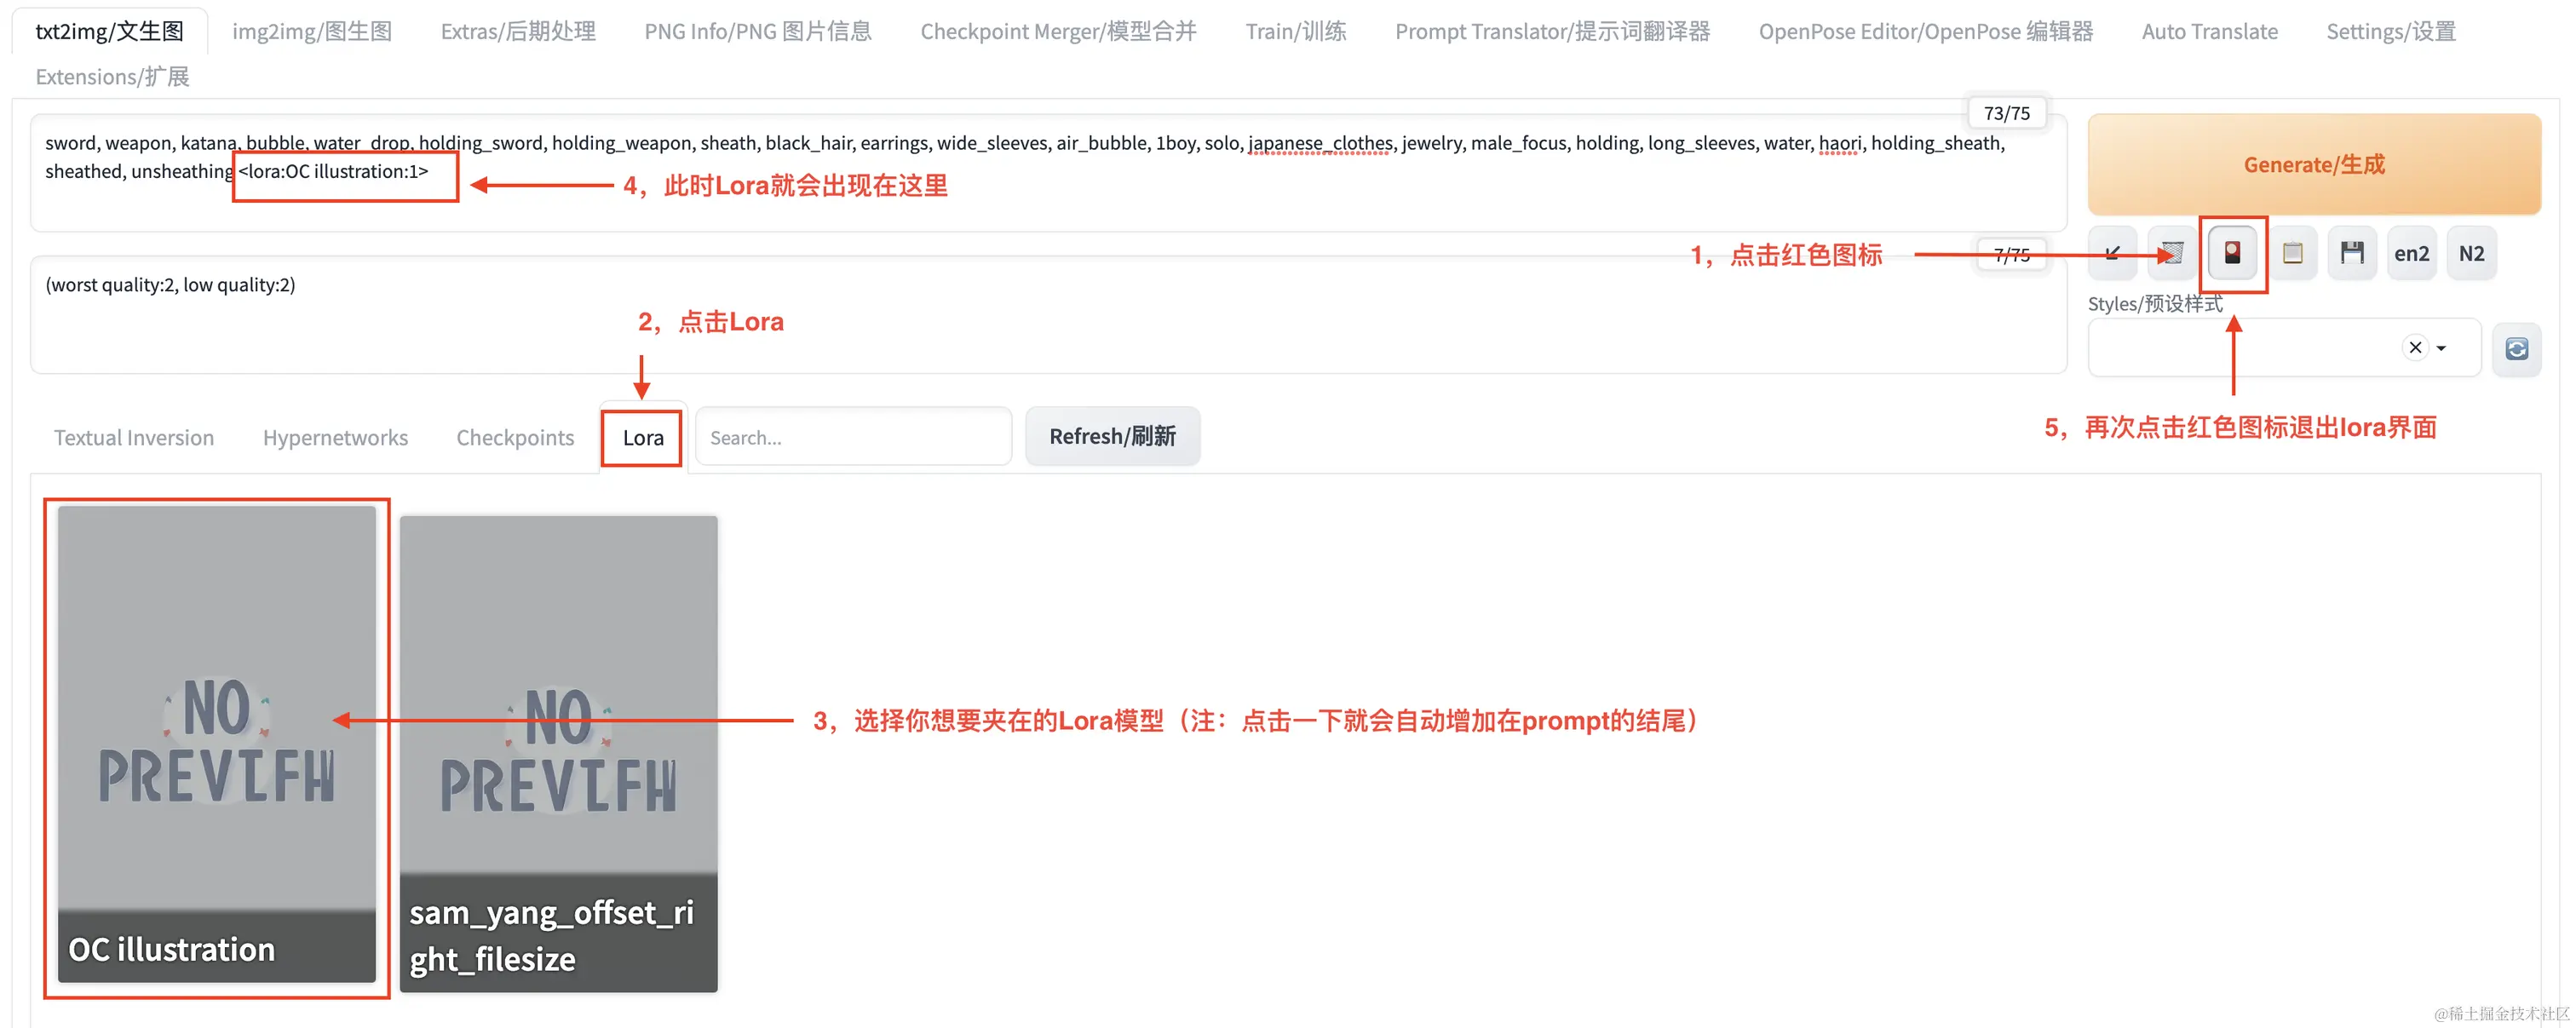Click into the positive prompt text area
The height and width of the screenshot is (1028, 2576).
[x=1048, y=173]
